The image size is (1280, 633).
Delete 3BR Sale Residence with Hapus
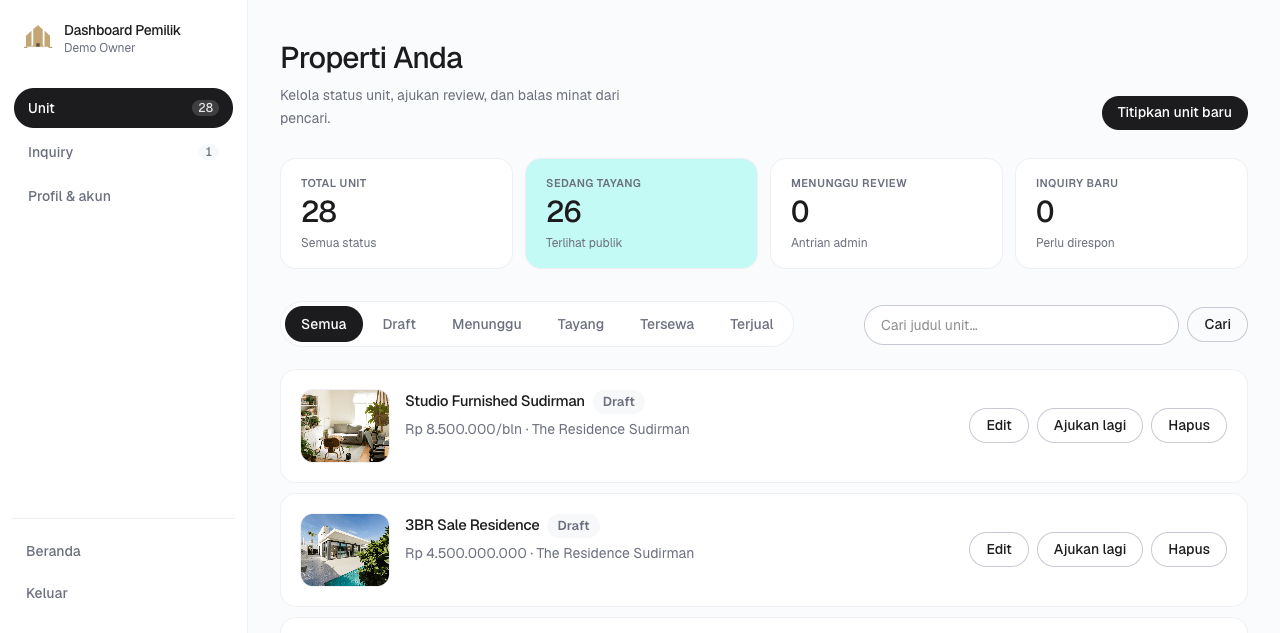1189,549
